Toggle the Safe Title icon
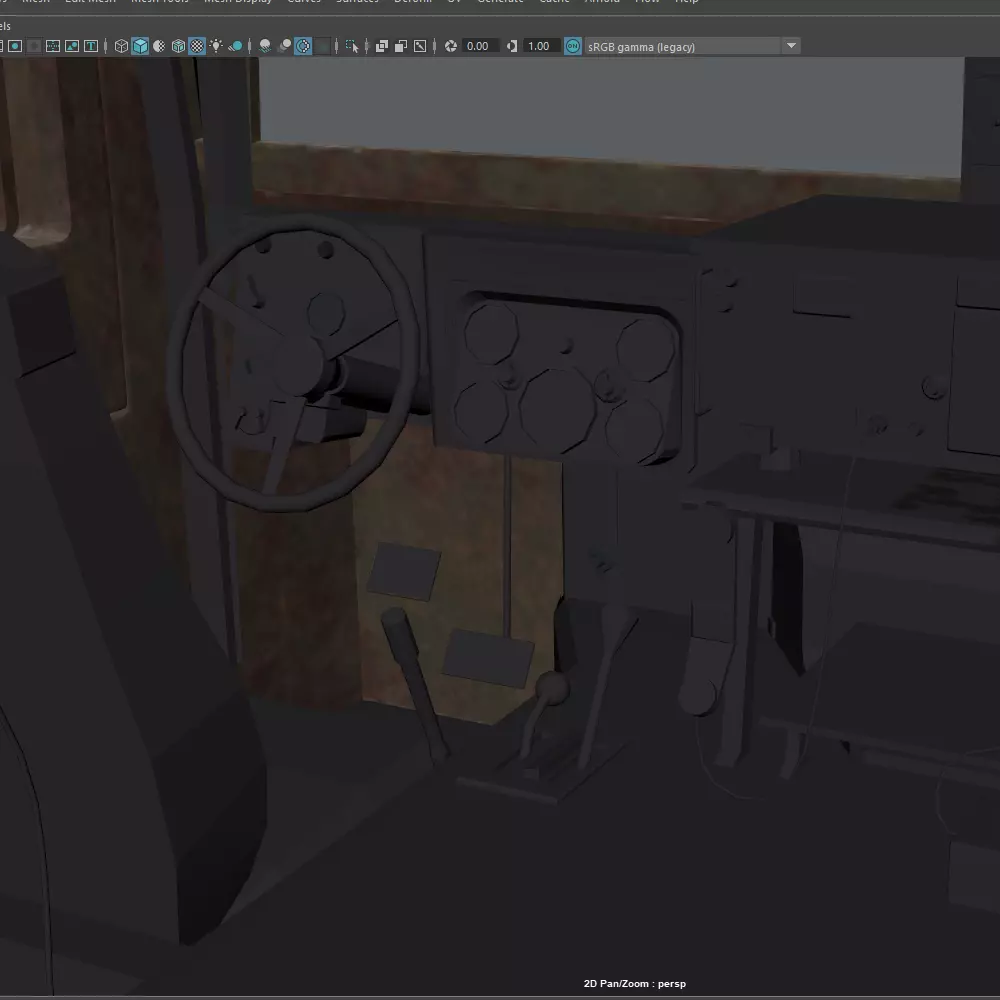The image size is (1000, 1000). click(x=91, y=46)
